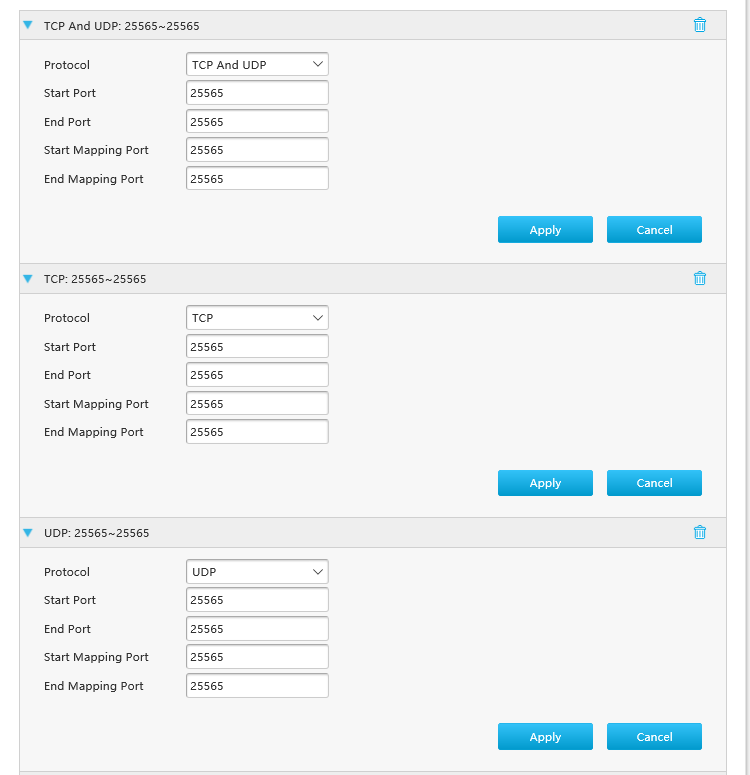The image size is (750, 775).
Task: Focus Start Mapping Port field in UDP rule
Action: (257, 657)
